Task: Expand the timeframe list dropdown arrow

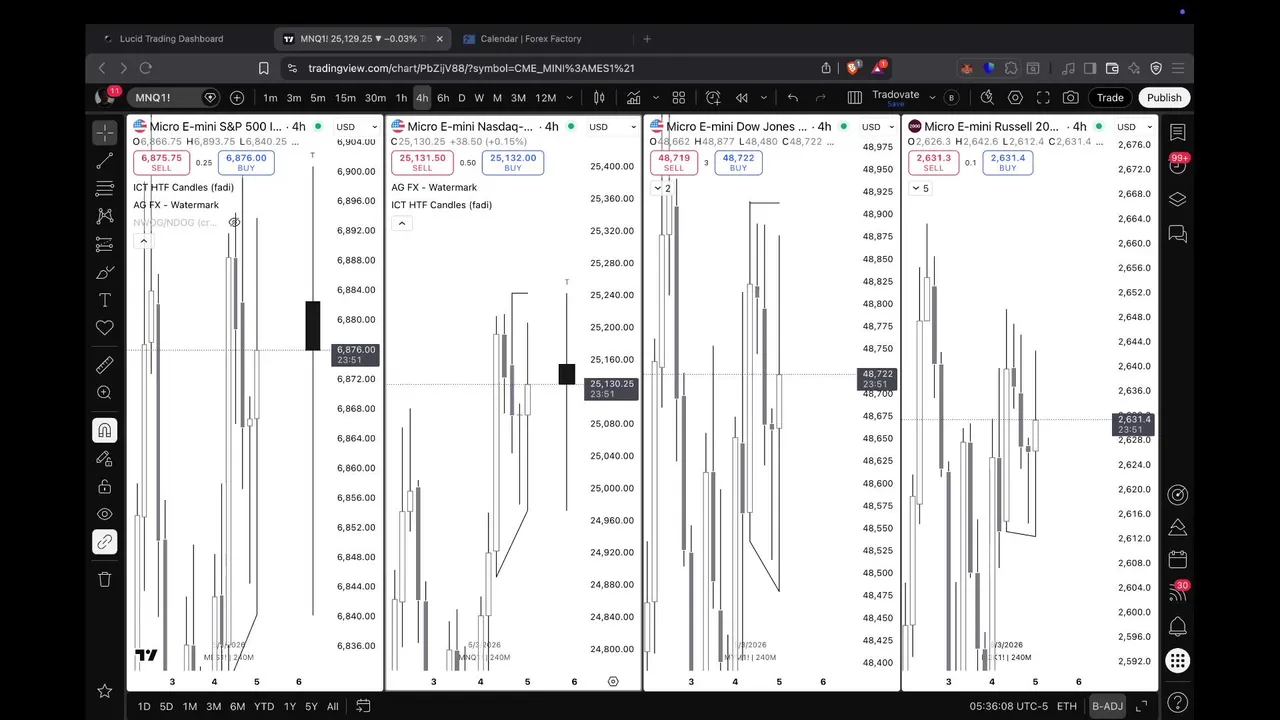Action: pos(569,97)
